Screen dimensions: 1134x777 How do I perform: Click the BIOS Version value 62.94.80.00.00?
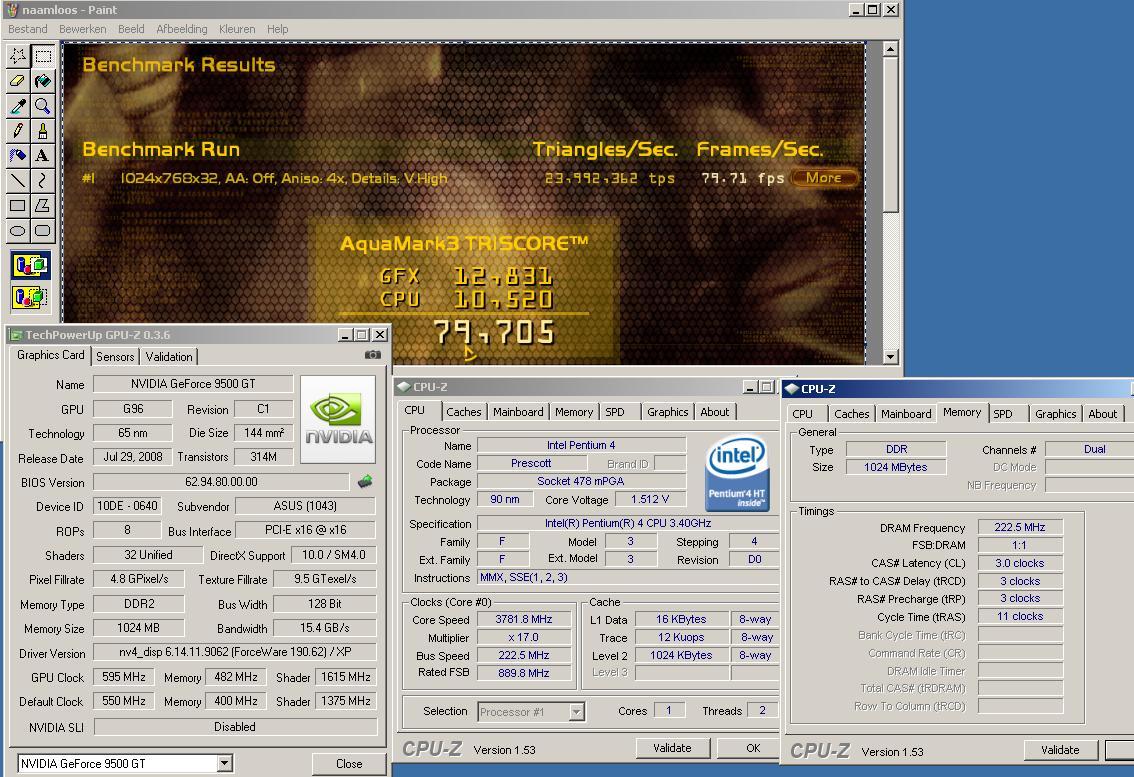(x=221, y=482)
